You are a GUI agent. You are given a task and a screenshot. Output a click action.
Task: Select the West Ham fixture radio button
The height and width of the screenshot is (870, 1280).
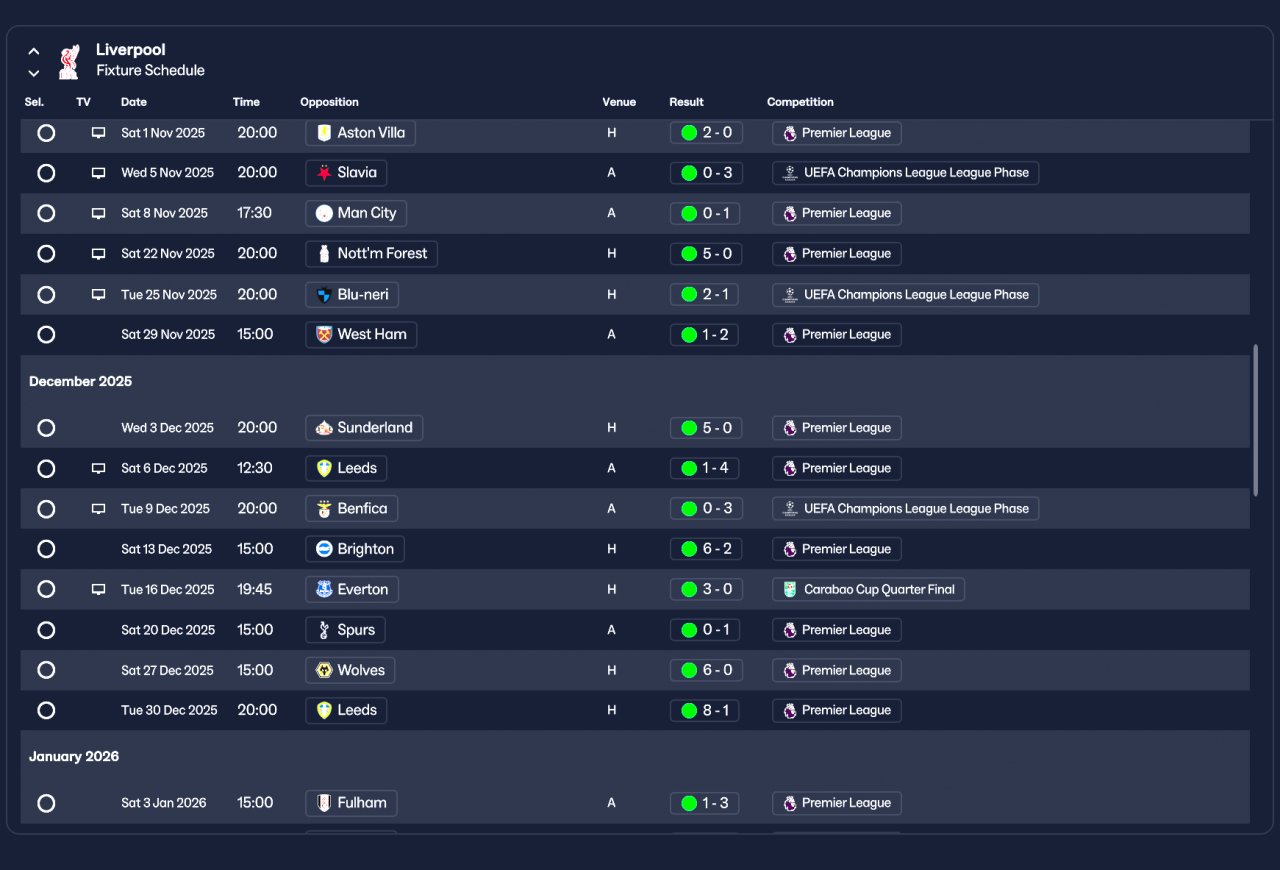(46, 335)
